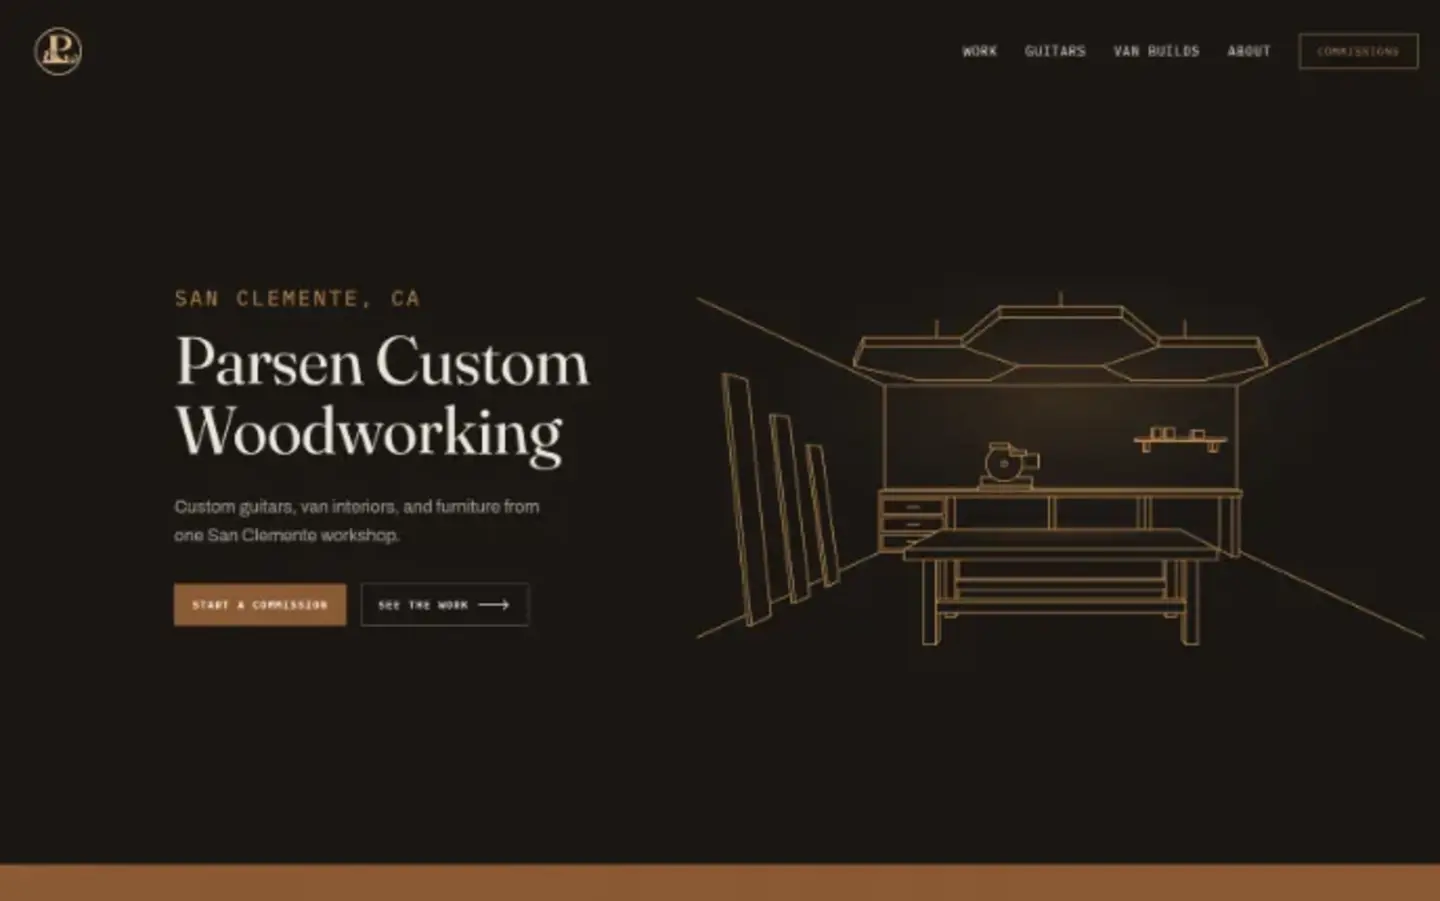Navigate to the About page
The image size is (1440, 901).
[1249, 51]
